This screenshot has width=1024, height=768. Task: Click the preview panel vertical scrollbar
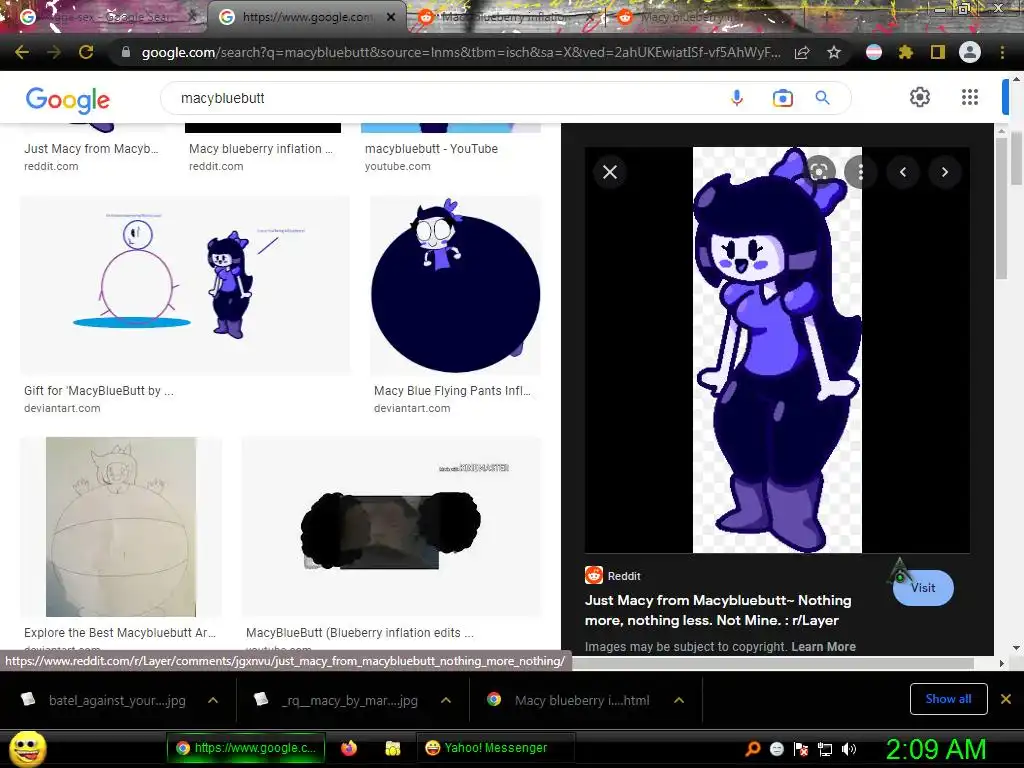tap(1000, 208)
